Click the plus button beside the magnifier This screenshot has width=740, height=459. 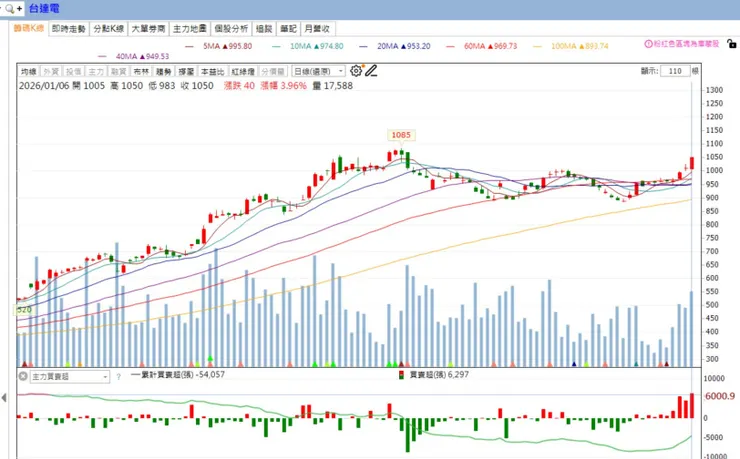20,8
